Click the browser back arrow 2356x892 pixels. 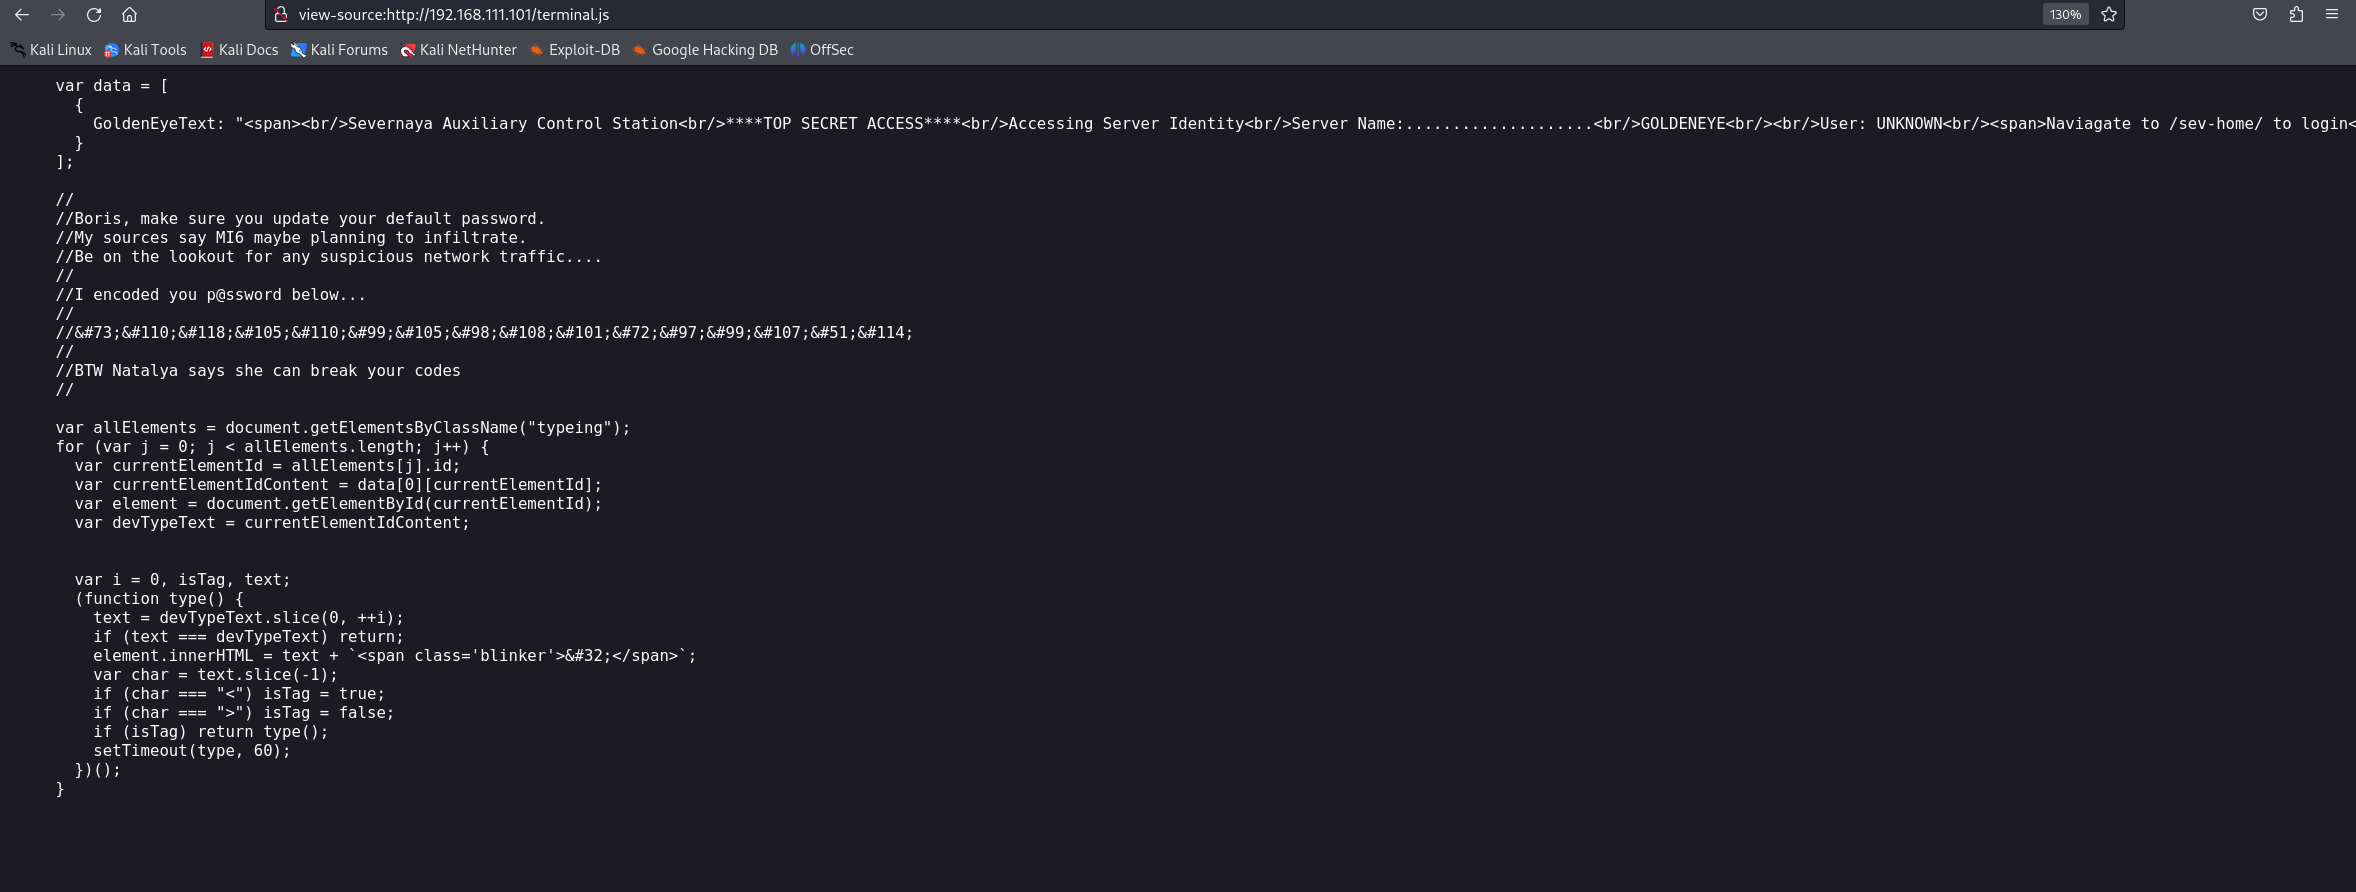pos(21,15)
